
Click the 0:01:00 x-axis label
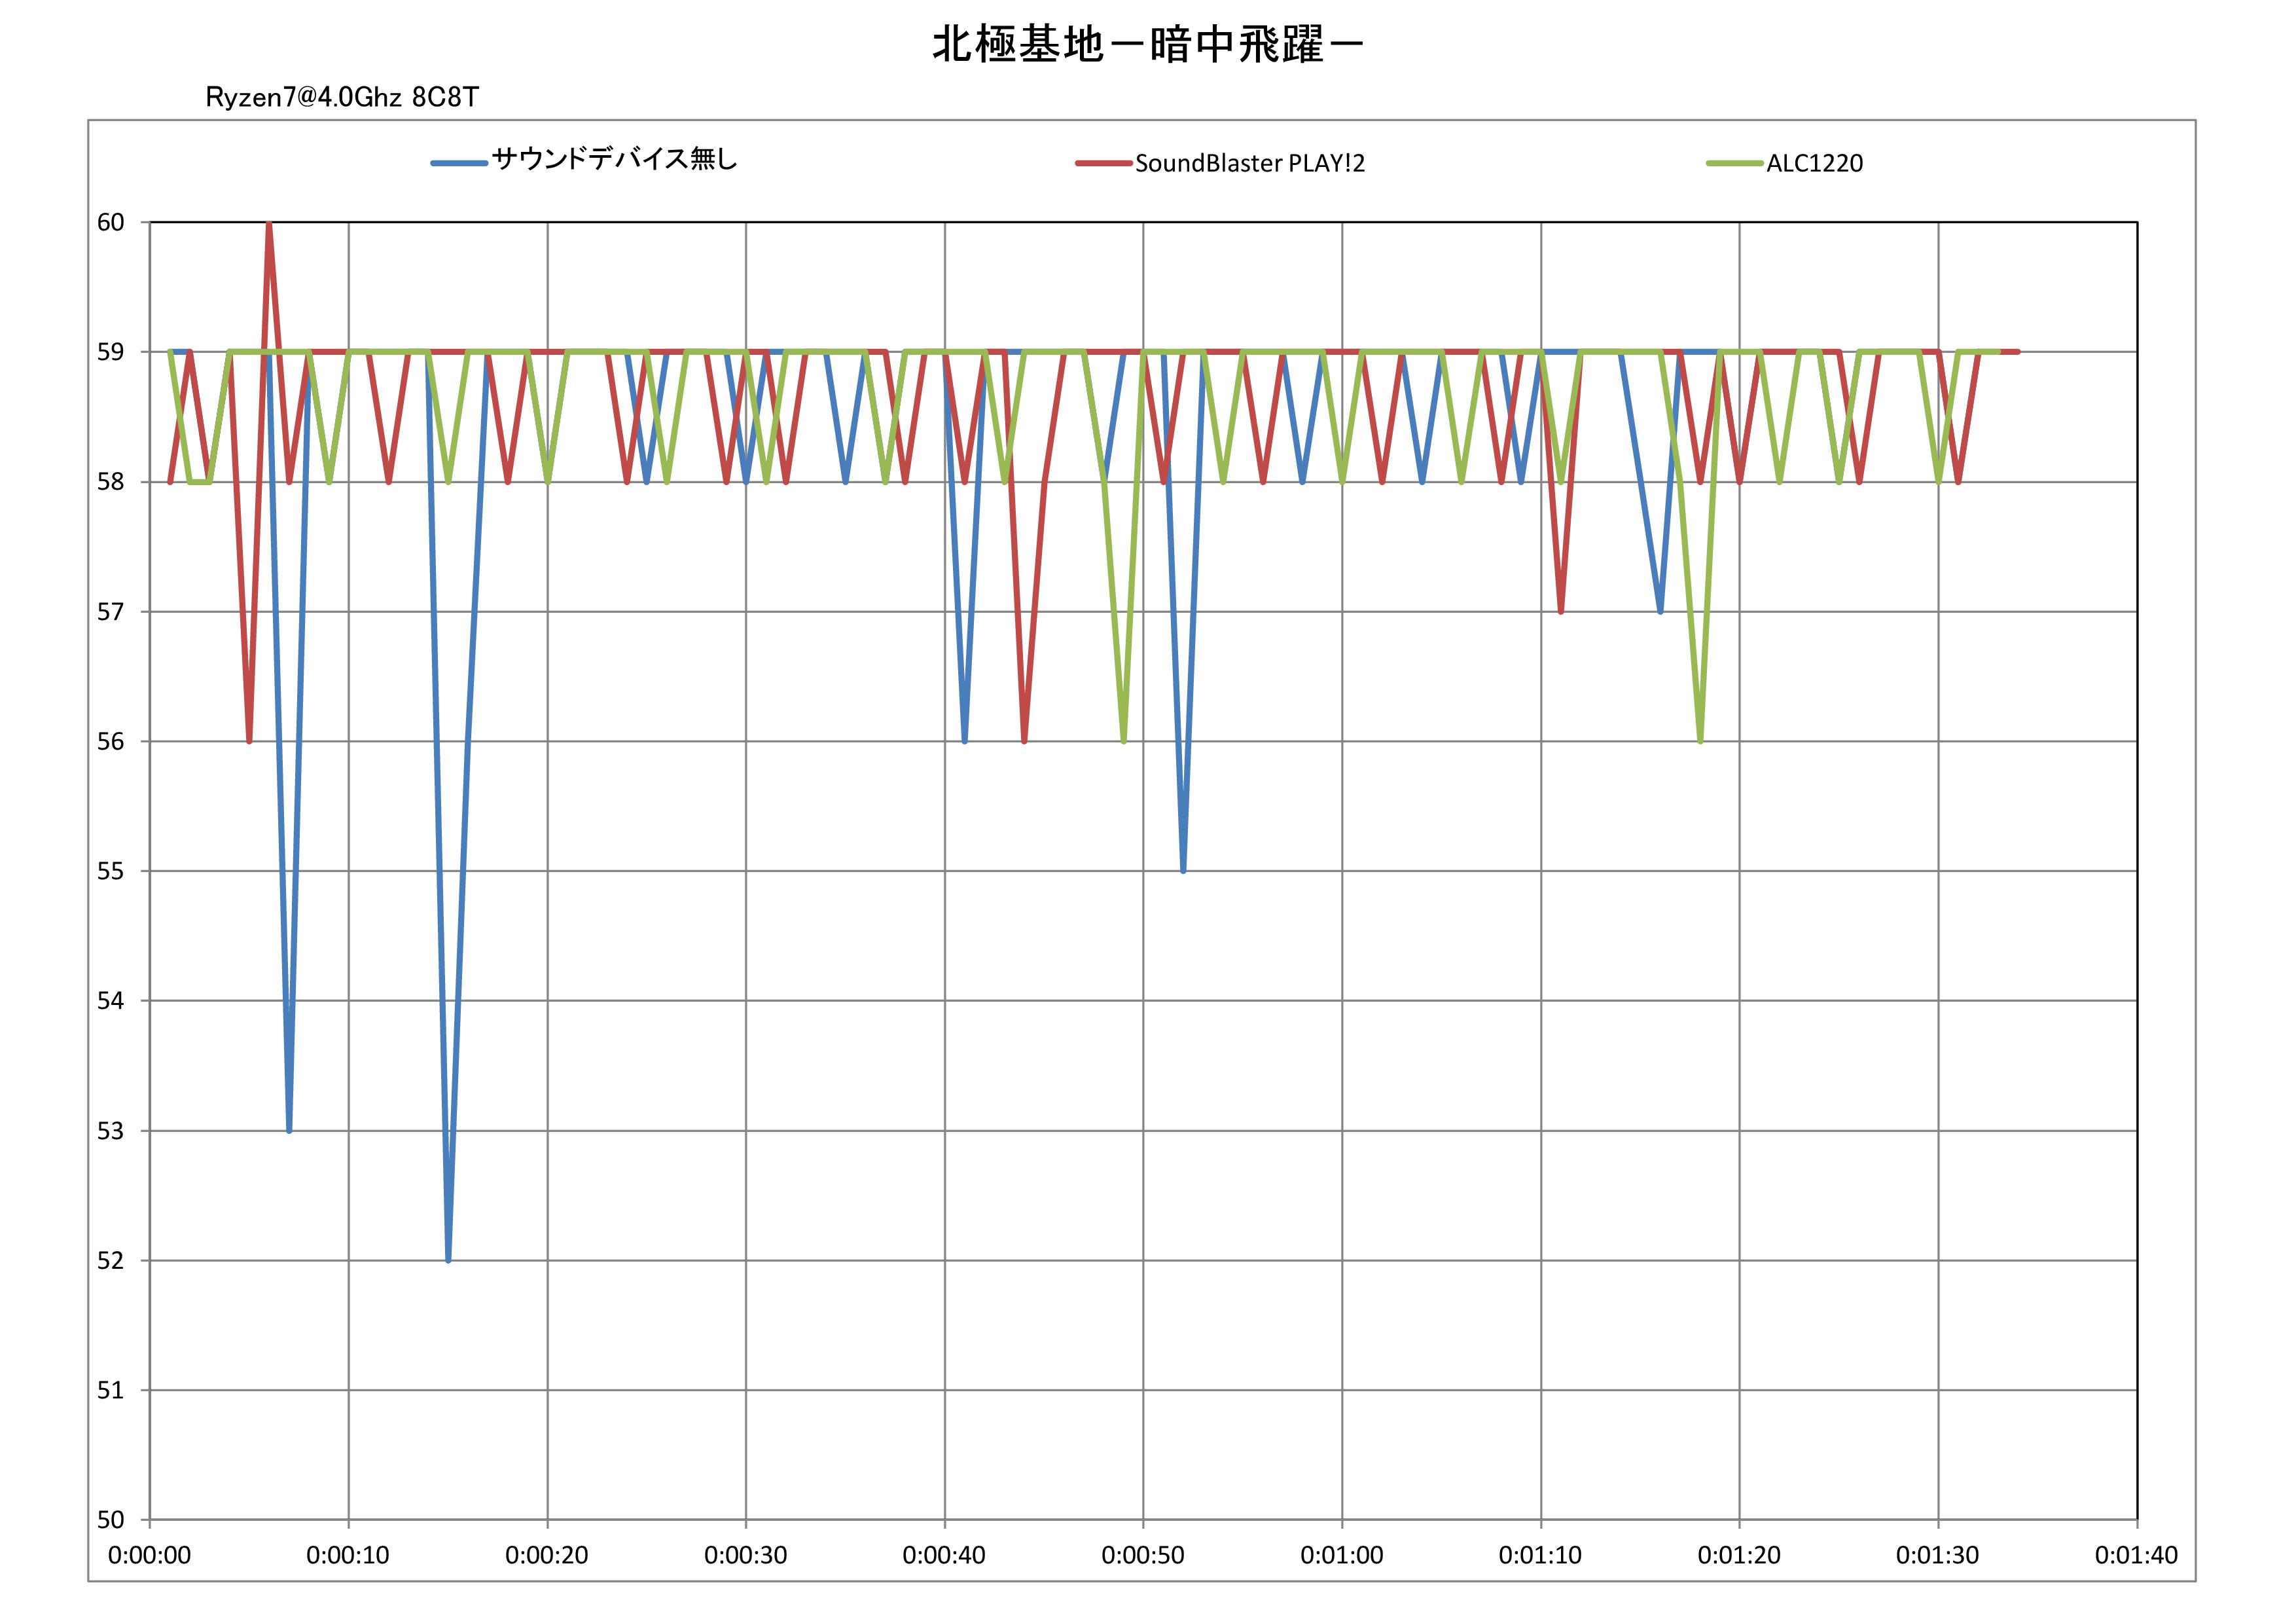pos(1341,1556)
